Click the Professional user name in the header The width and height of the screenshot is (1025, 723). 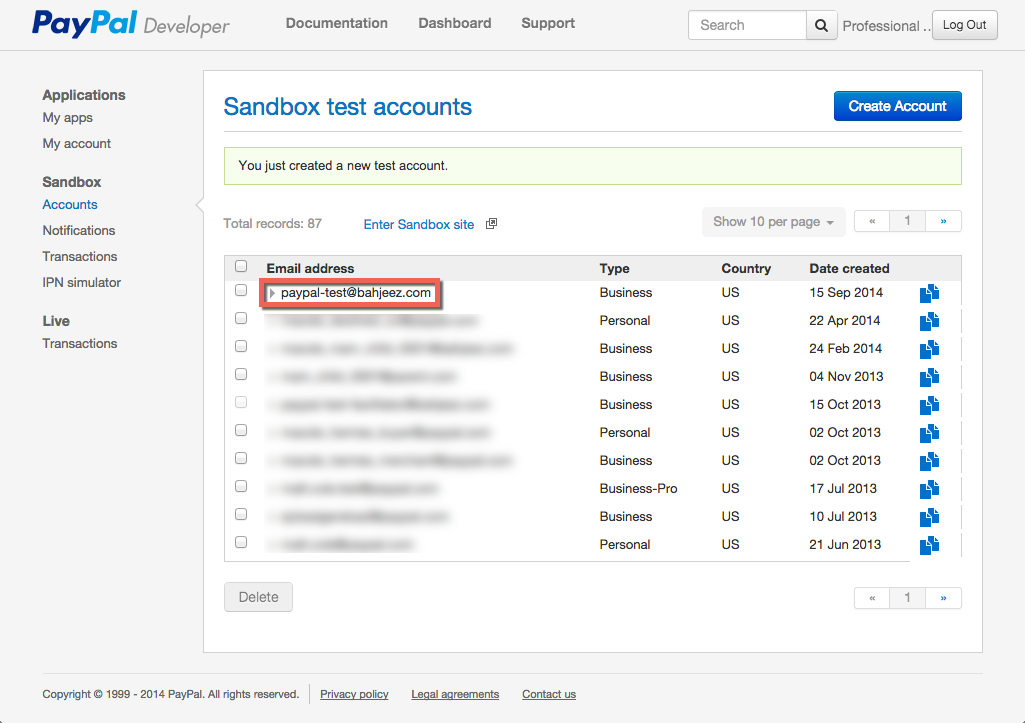(886, 26)
